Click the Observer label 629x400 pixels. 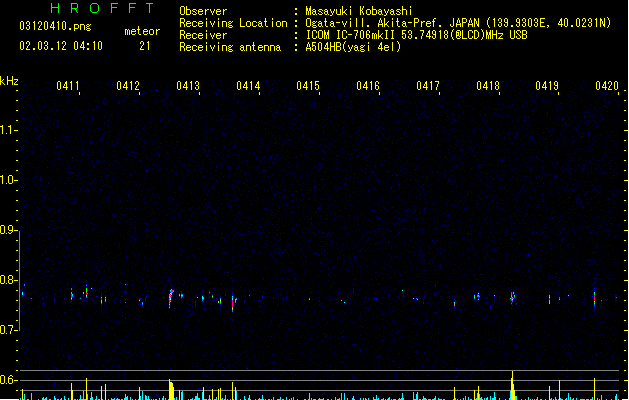click(203, 11)
